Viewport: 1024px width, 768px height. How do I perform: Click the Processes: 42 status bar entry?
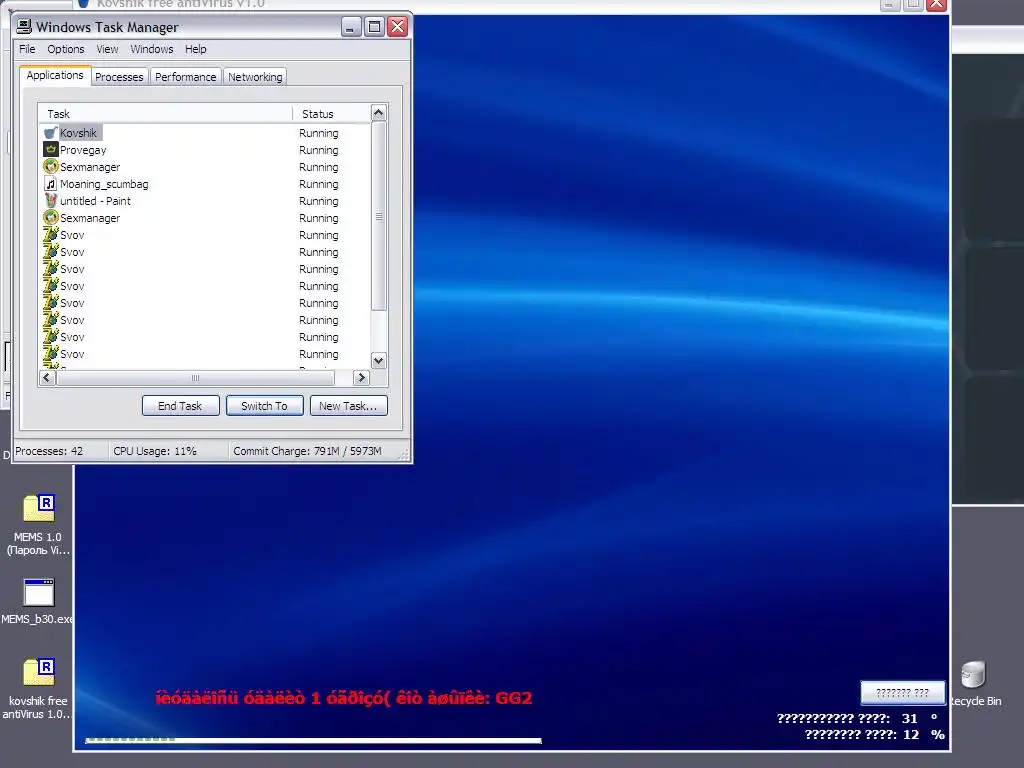49,451
